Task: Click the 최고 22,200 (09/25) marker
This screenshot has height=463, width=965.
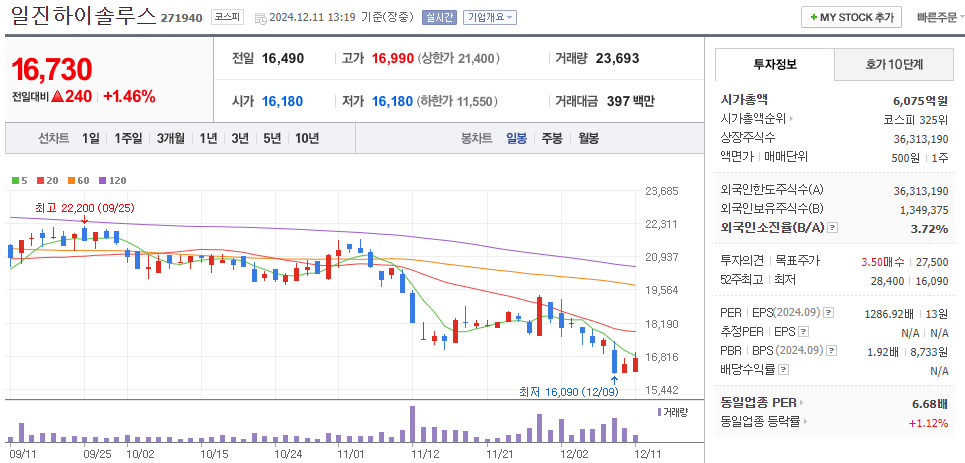Action: [84, 208]
